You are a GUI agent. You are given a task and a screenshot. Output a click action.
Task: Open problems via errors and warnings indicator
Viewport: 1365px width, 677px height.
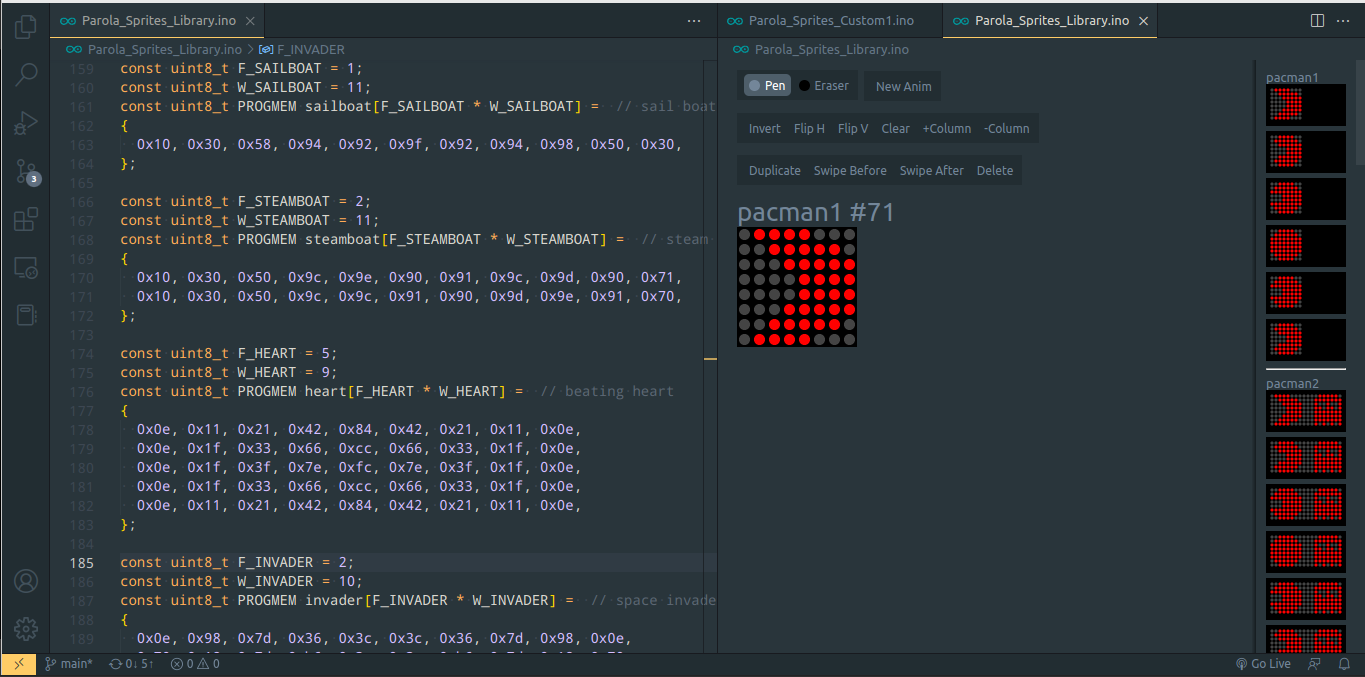click(195, 664)
